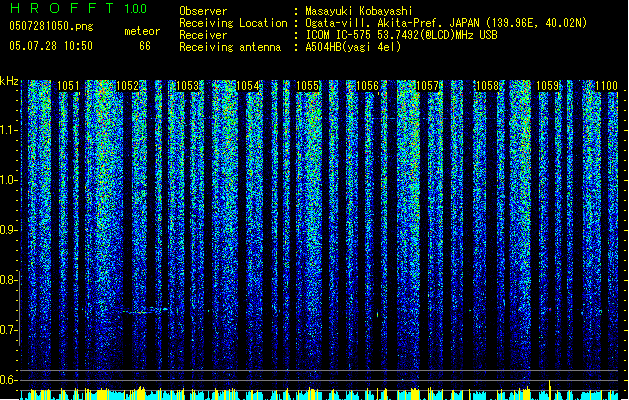Click the Receiving Location value Ogata-vill. Akita-Pref.

[375, 23]
